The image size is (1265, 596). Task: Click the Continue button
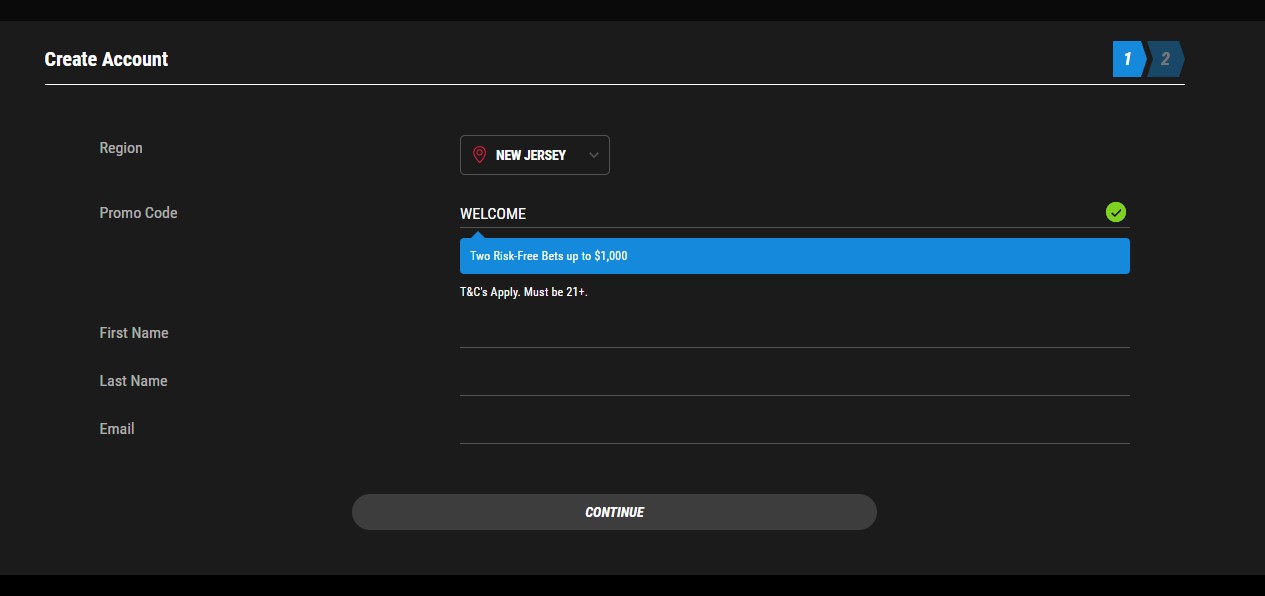pyautogui.click(x=614, y=512)
